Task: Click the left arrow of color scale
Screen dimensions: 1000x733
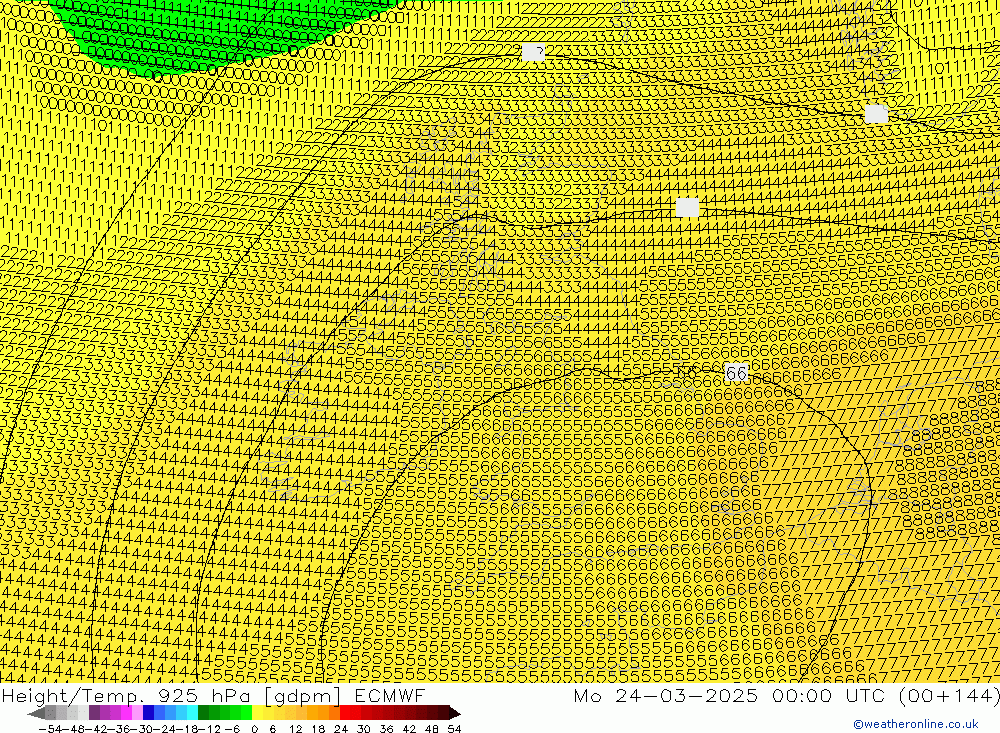Action: point(36,713)
